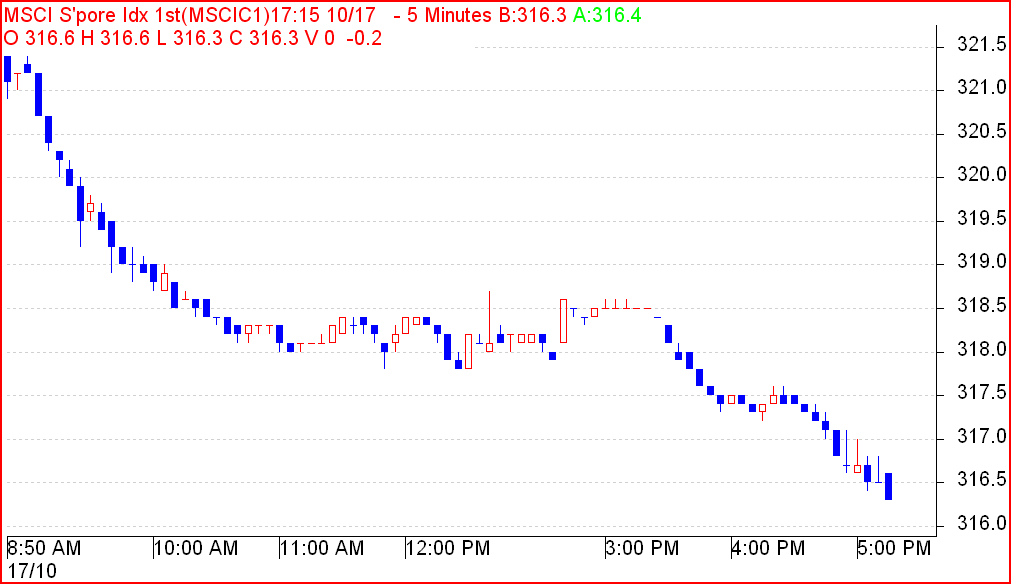Click the 317.5 price axis label
The height and width of the screenshot is (584, 1011).
click(981, 393)
